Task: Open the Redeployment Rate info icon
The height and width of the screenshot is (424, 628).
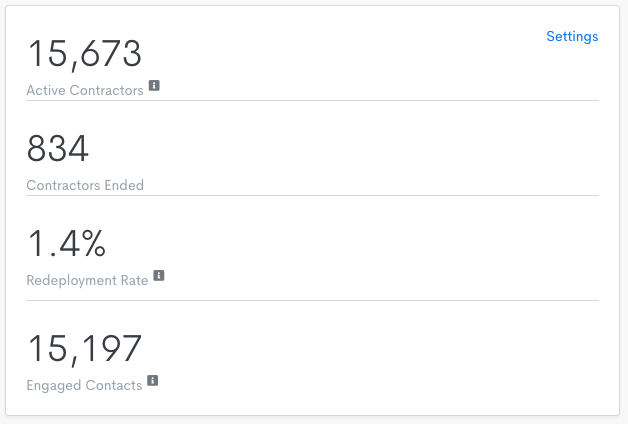Action: [x=159, y=276]
